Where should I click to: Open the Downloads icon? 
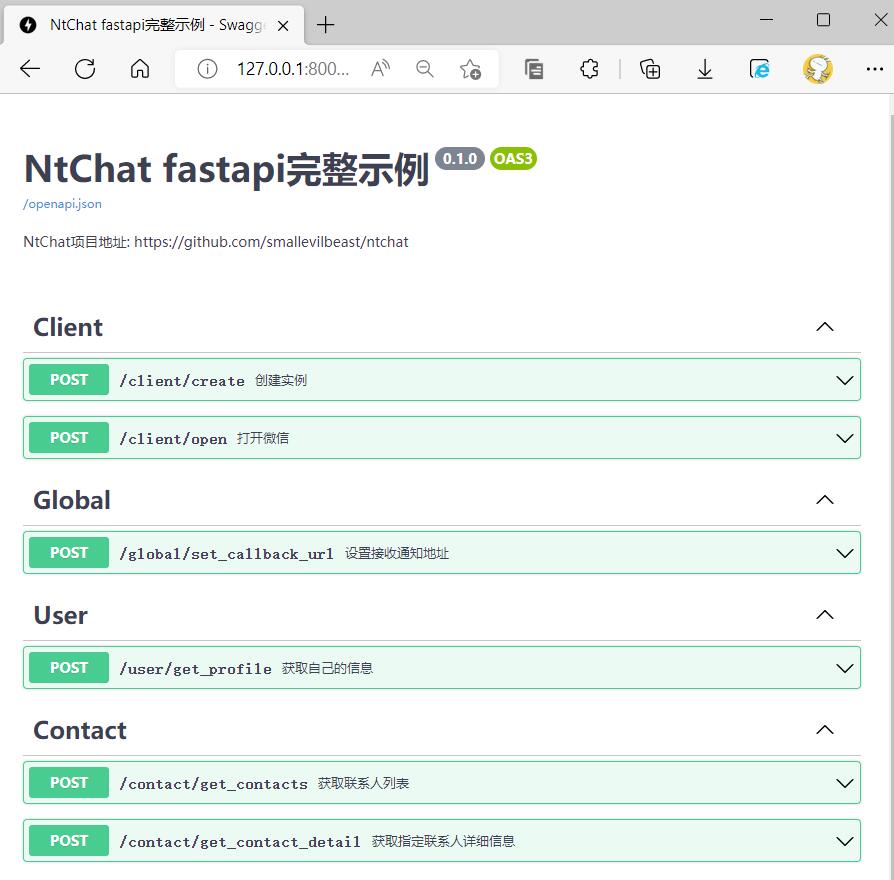[x=705, y=69]
